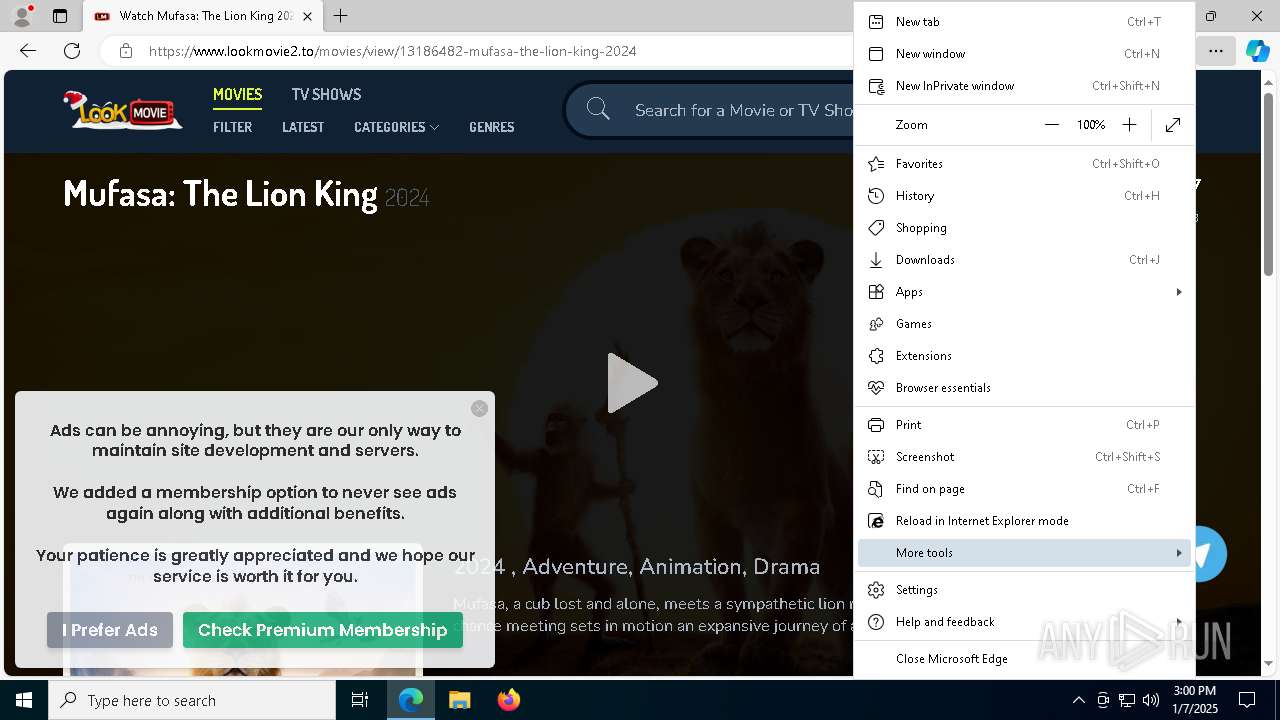Open New InPrivate window
This screenshot has height=720, width=1280.
point(1024,86)
